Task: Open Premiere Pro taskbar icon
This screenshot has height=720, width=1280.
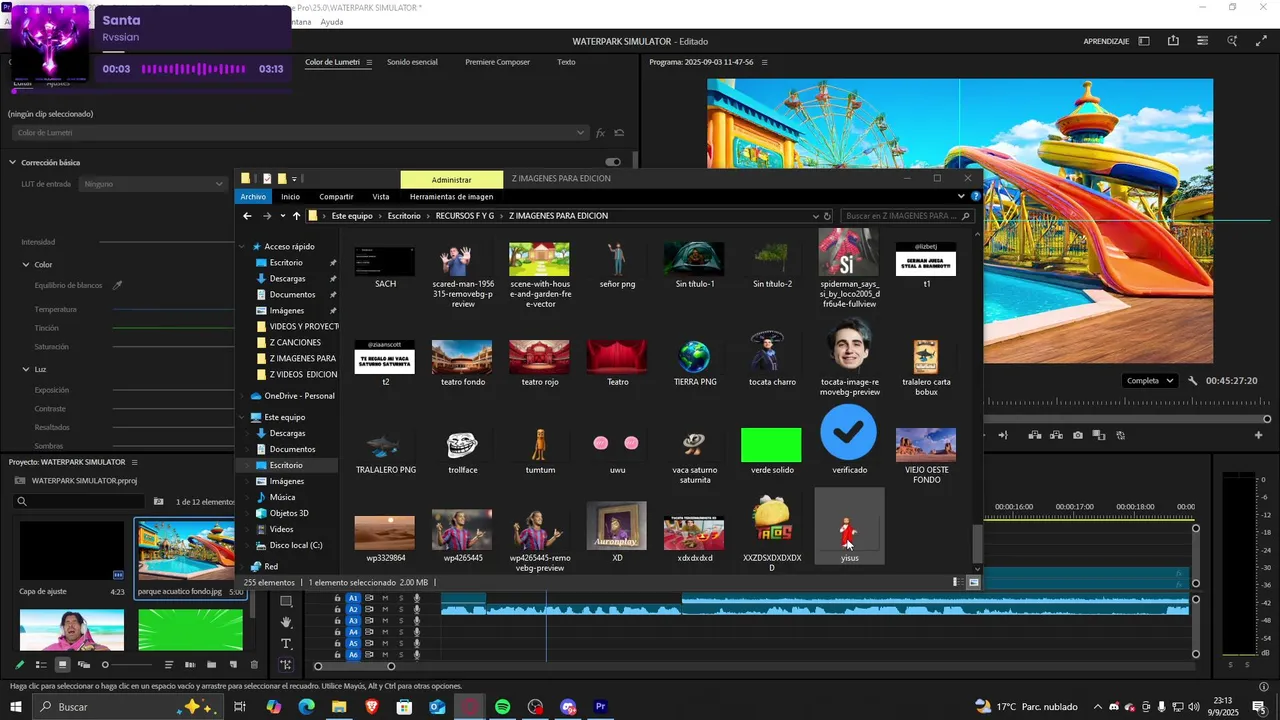Action: coord(601,707)
